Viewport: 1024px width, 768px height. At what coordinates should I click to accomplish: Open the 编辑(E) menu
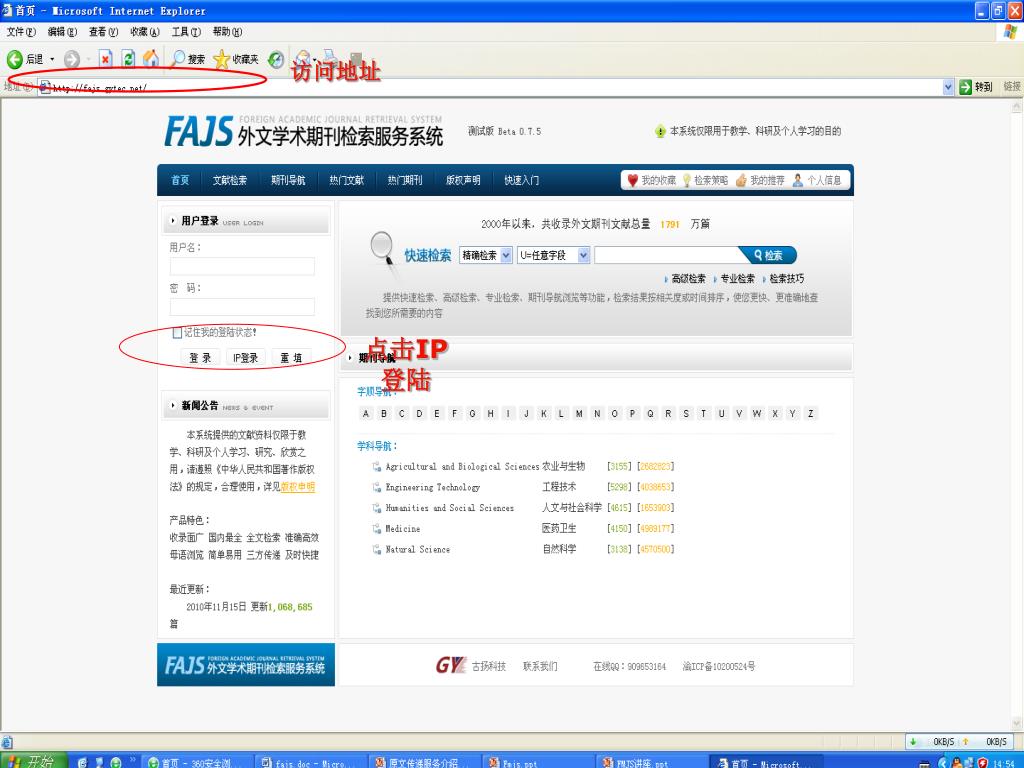click(62, 31)
